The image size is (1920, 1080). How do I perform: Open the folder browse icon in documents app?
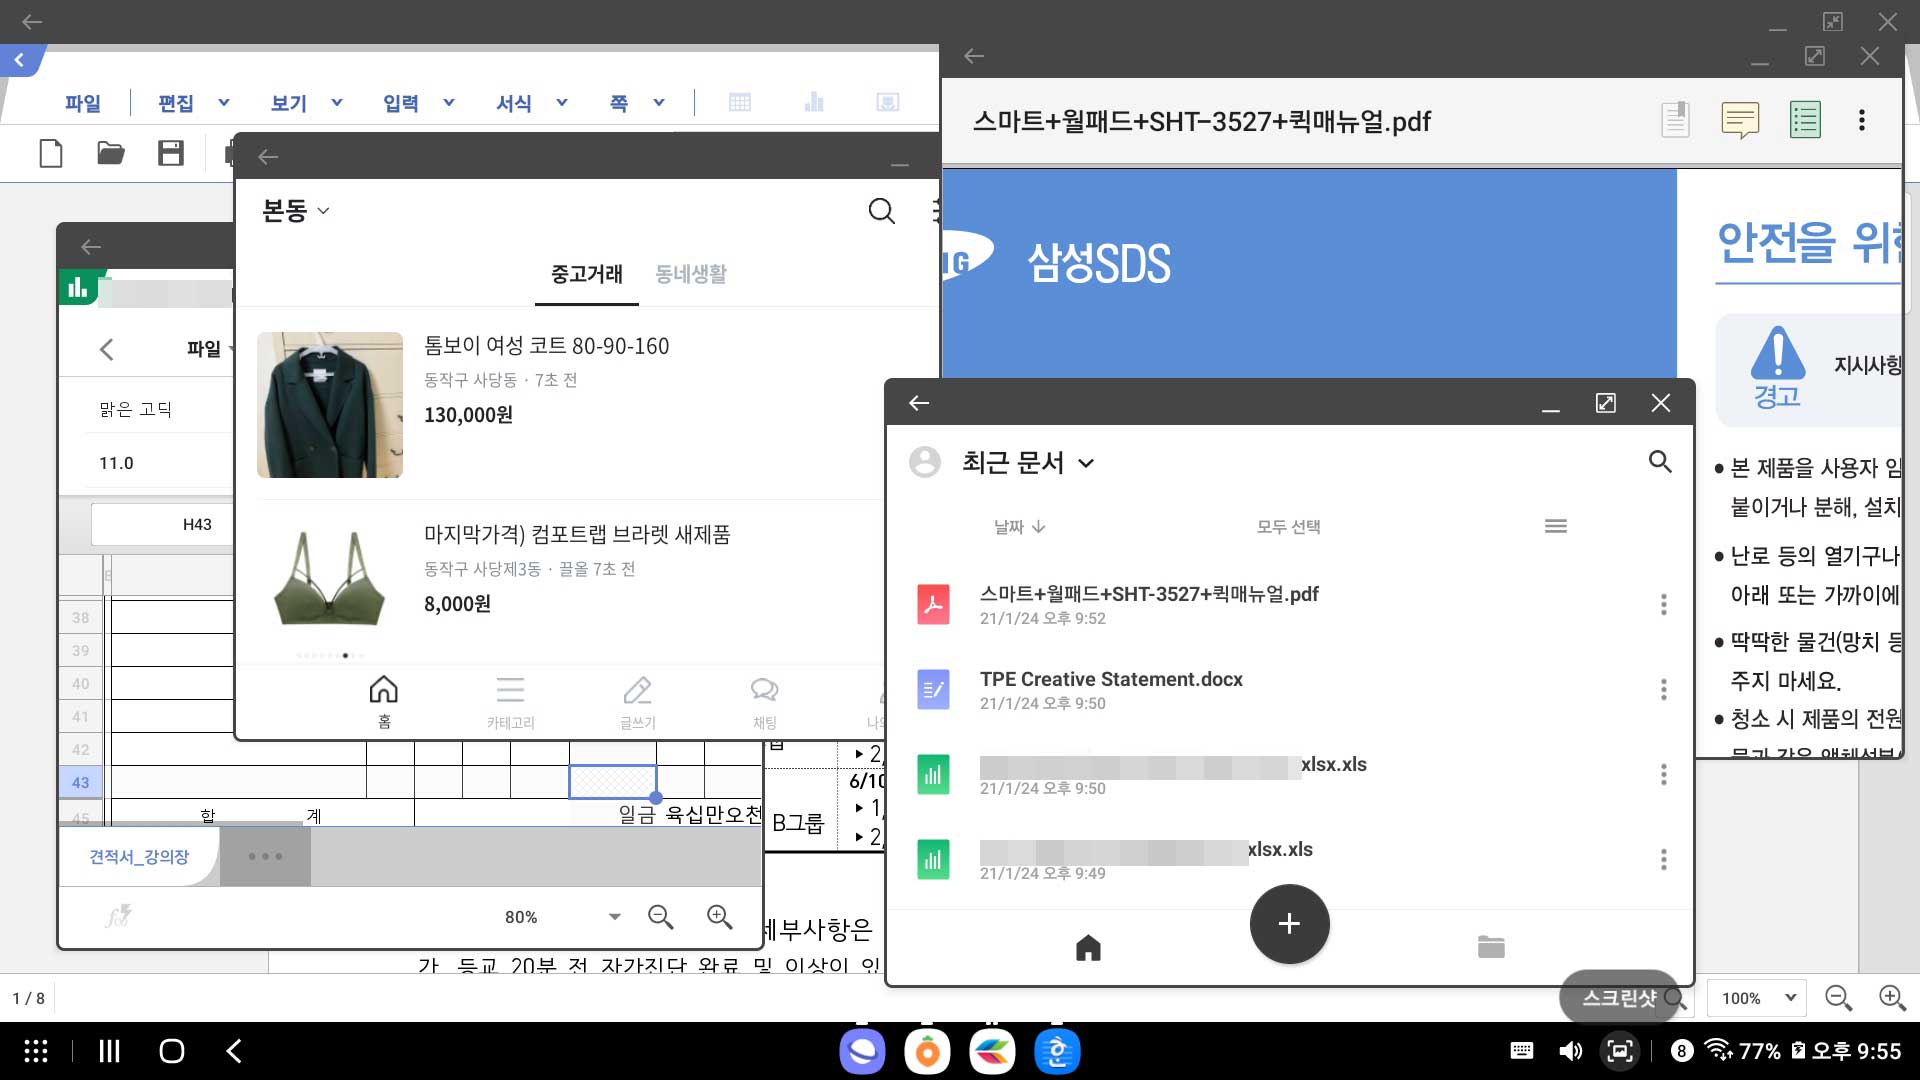coord(1490,946)
